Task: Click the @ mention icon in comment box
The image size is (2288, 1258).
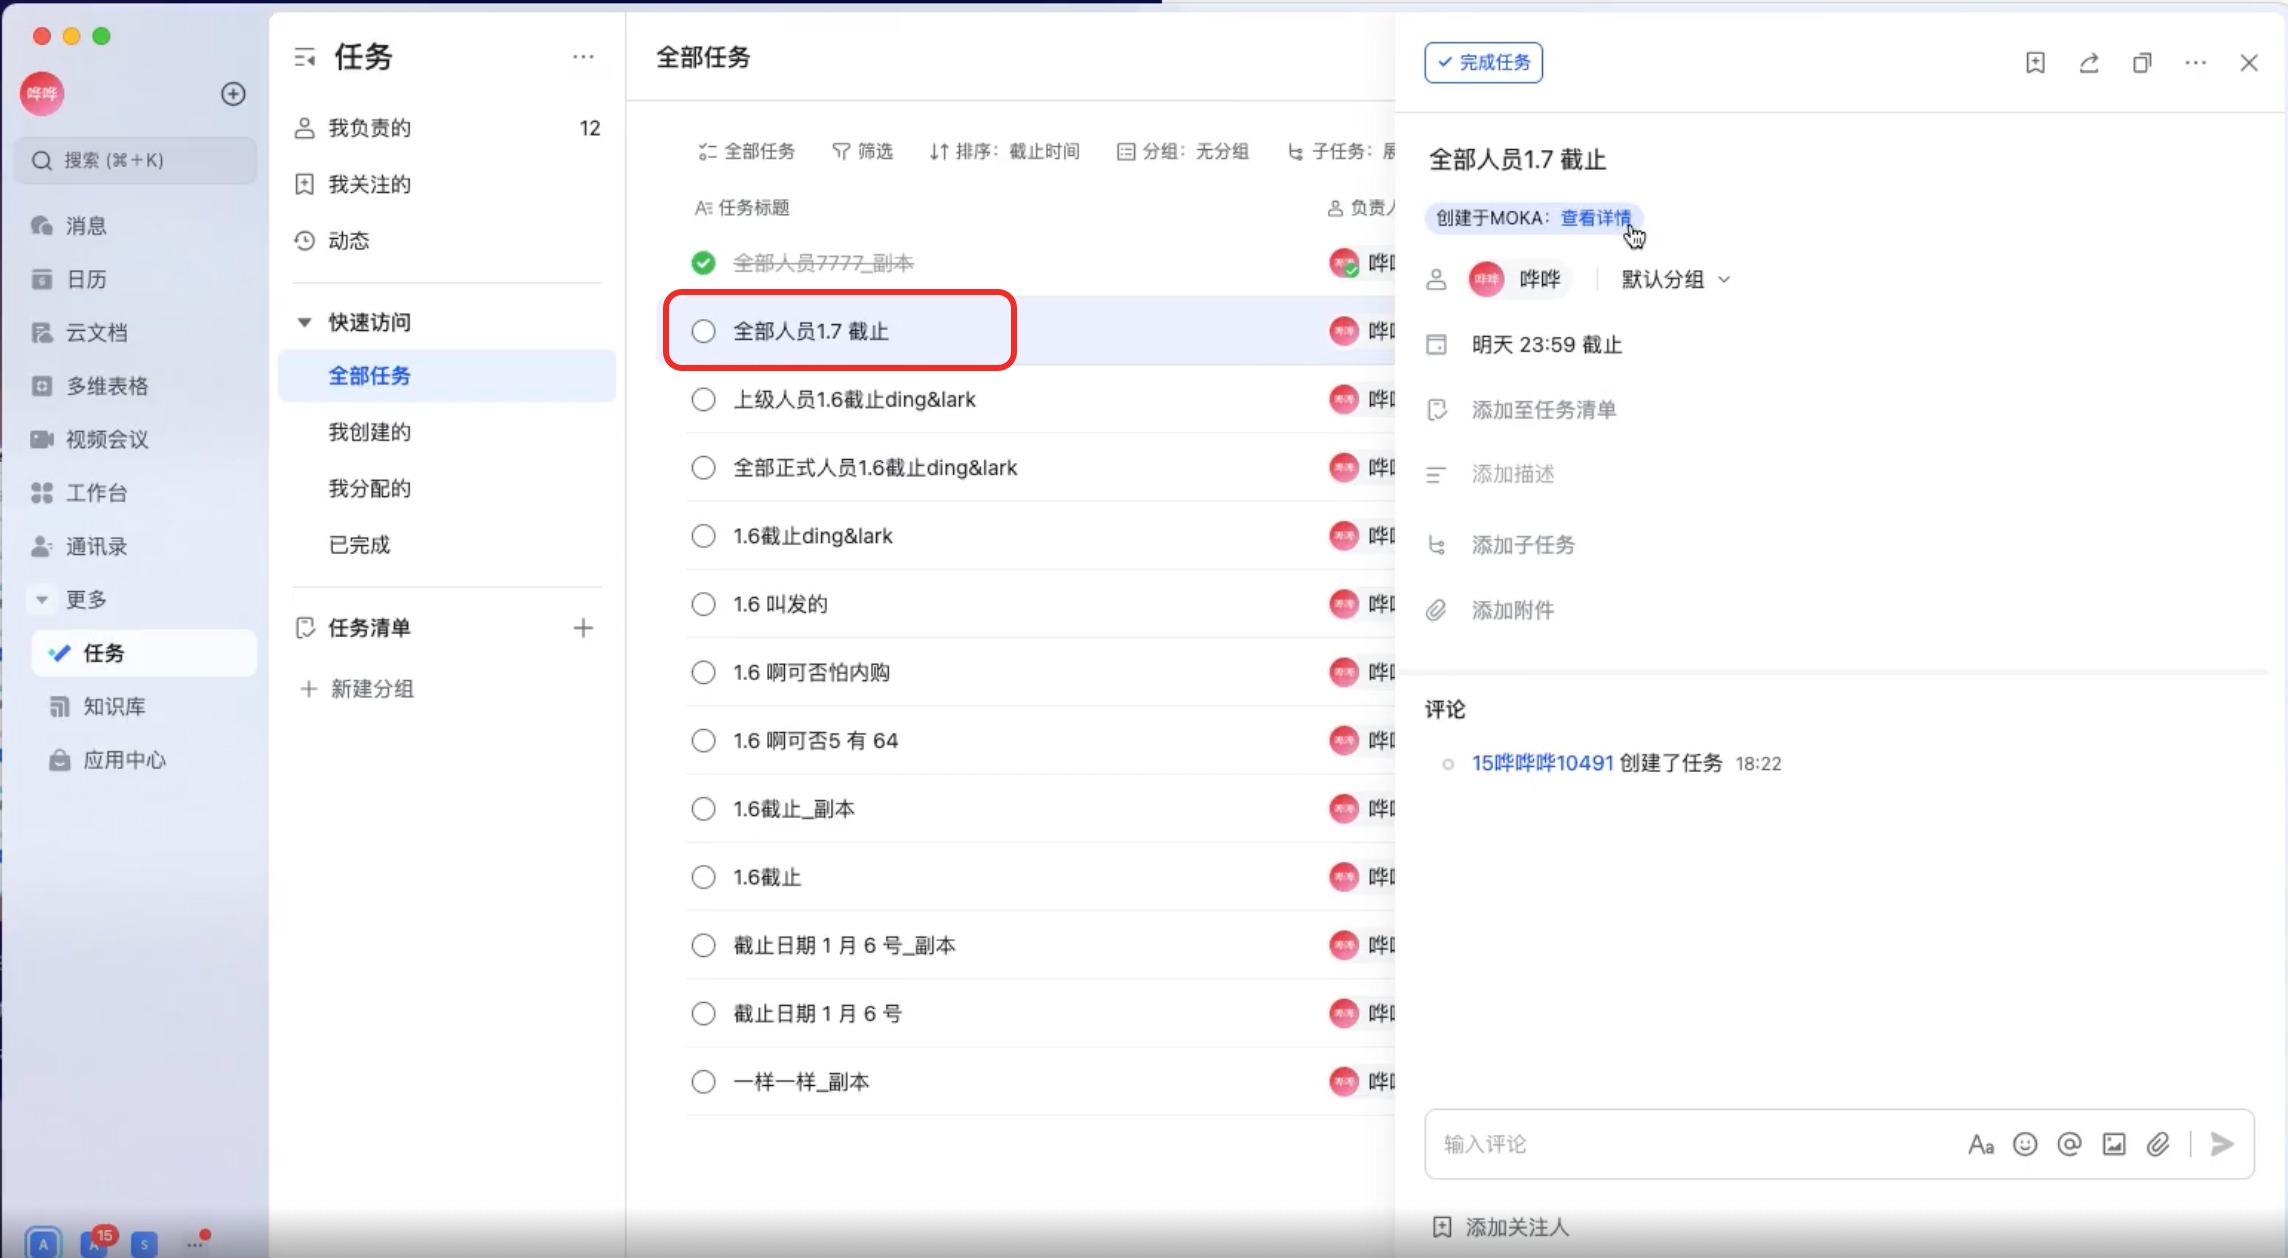Action: [2069, 1144]
